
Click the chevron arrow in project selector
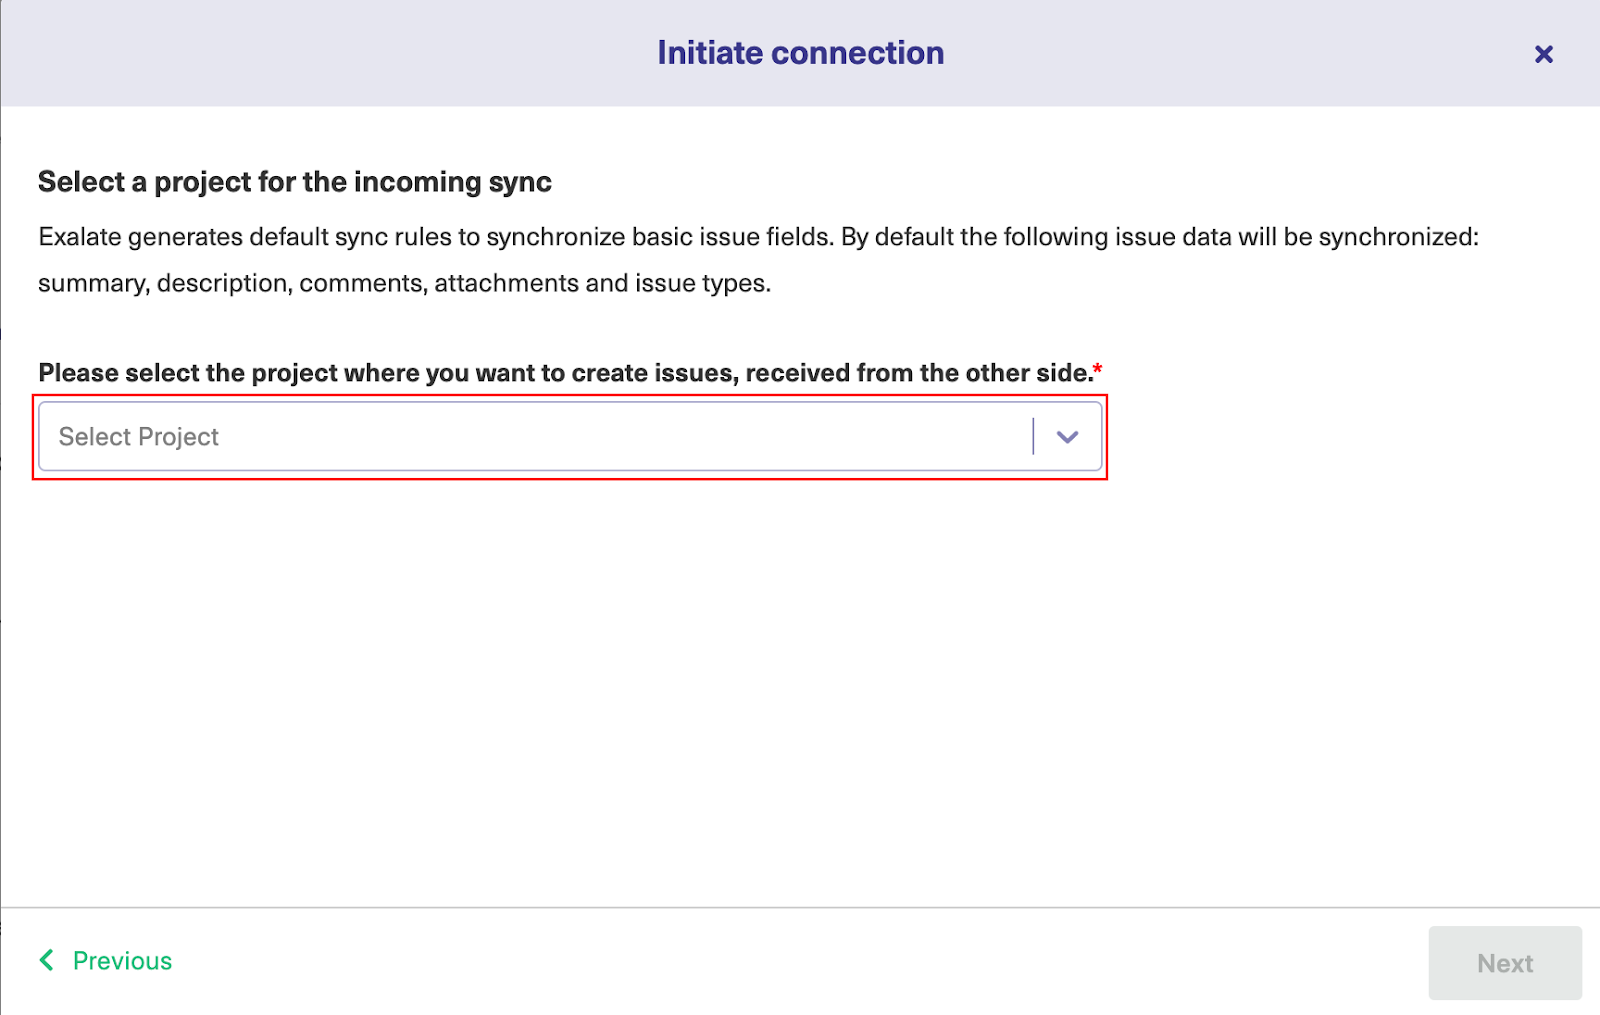click(1067, 437)
